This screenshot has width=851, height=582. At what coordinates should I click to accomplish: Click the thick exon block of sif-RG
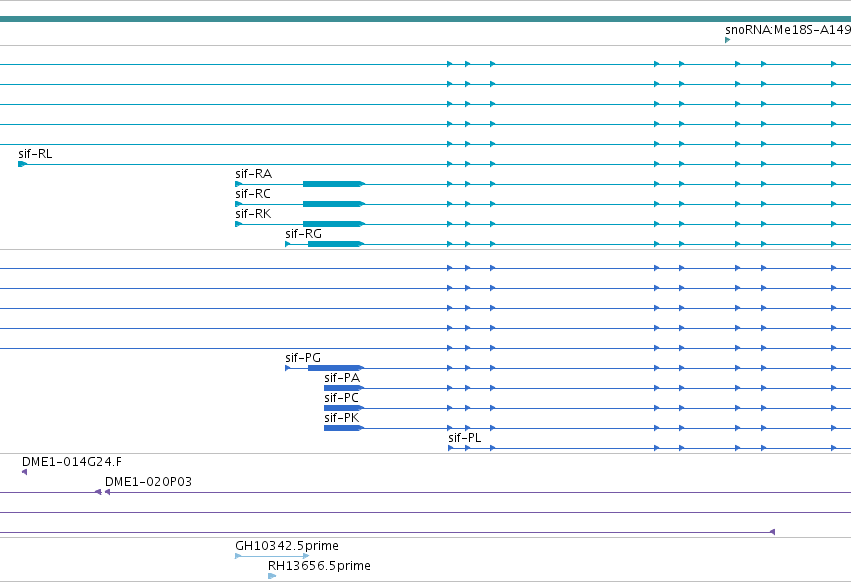[x=334, y=244]
